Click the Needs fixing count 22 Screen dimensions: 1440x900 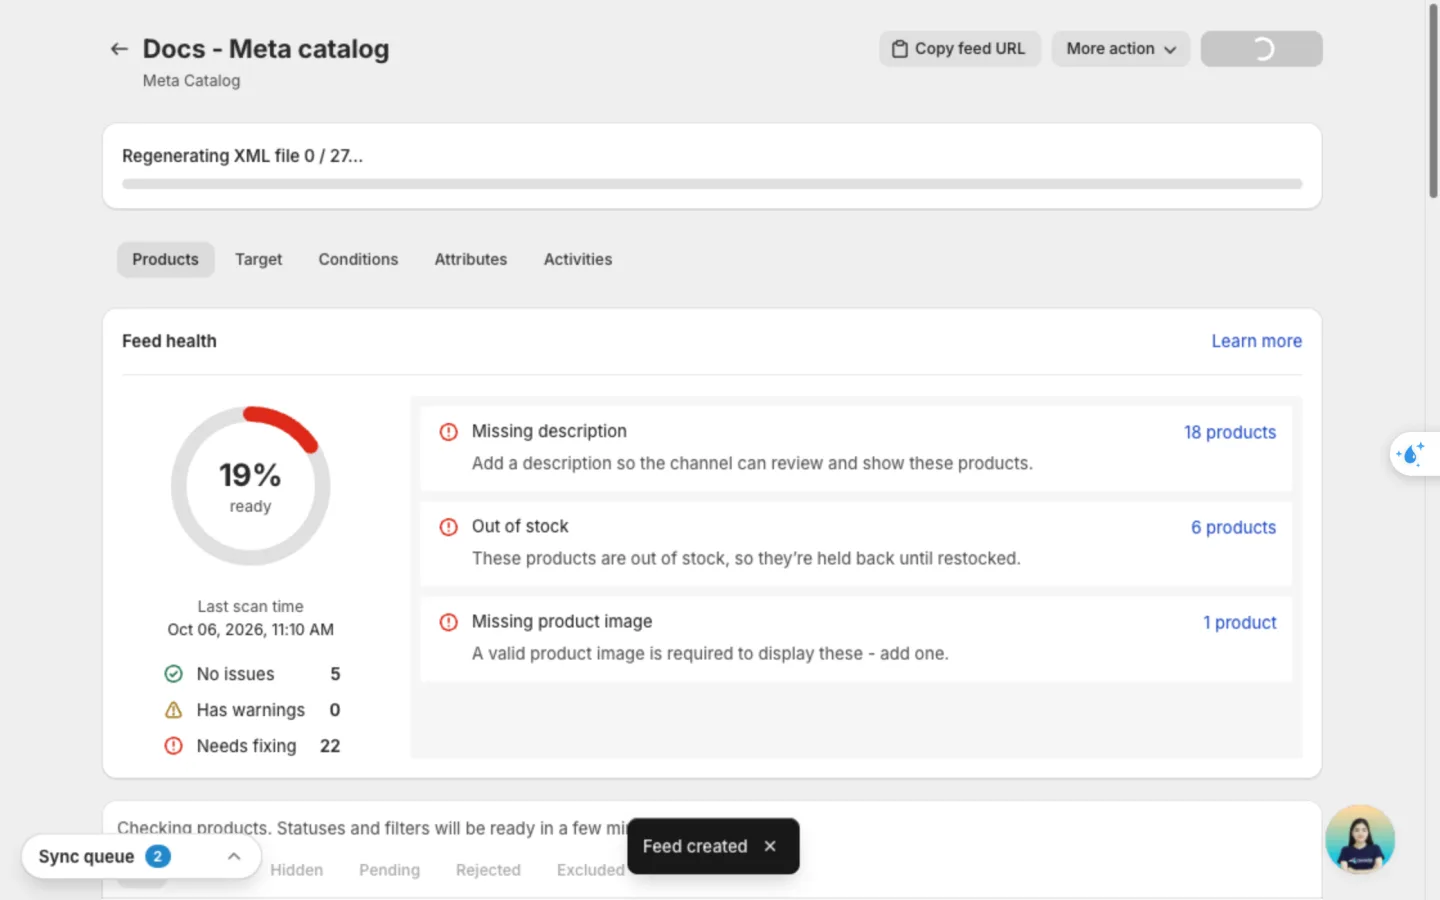330,746
